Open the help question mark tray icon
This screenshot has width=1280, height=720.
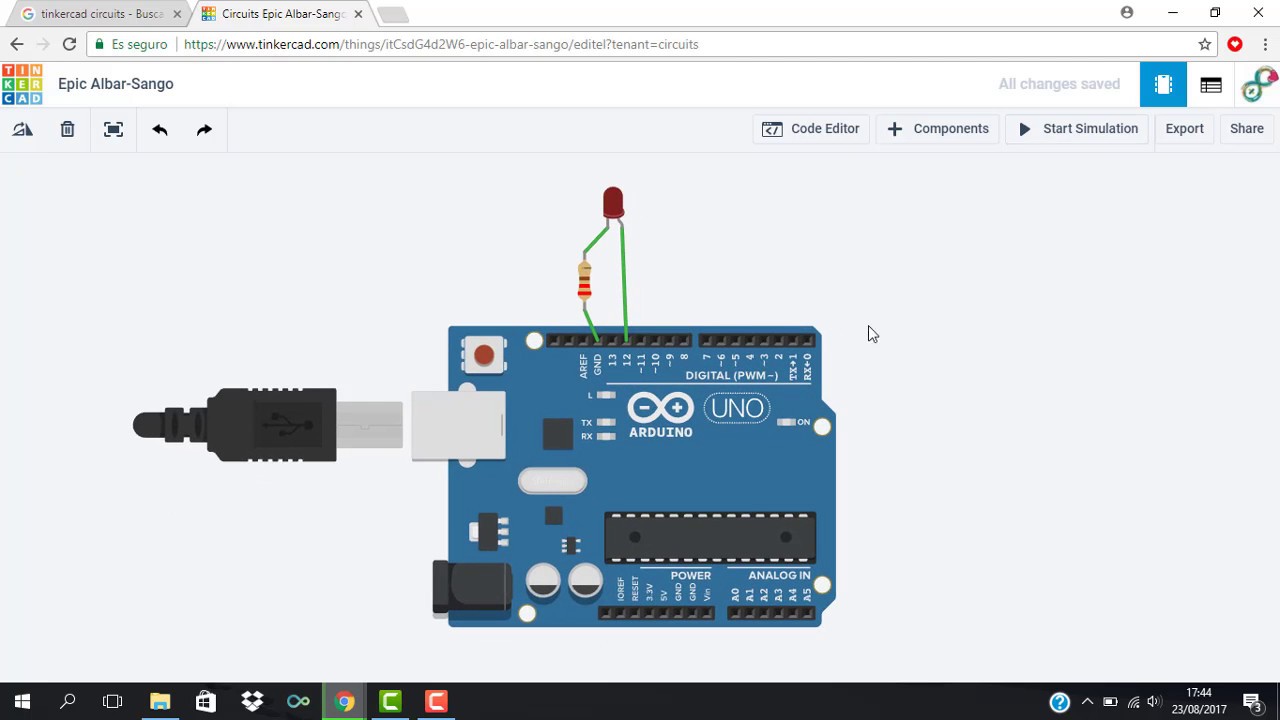(1060, 702)
